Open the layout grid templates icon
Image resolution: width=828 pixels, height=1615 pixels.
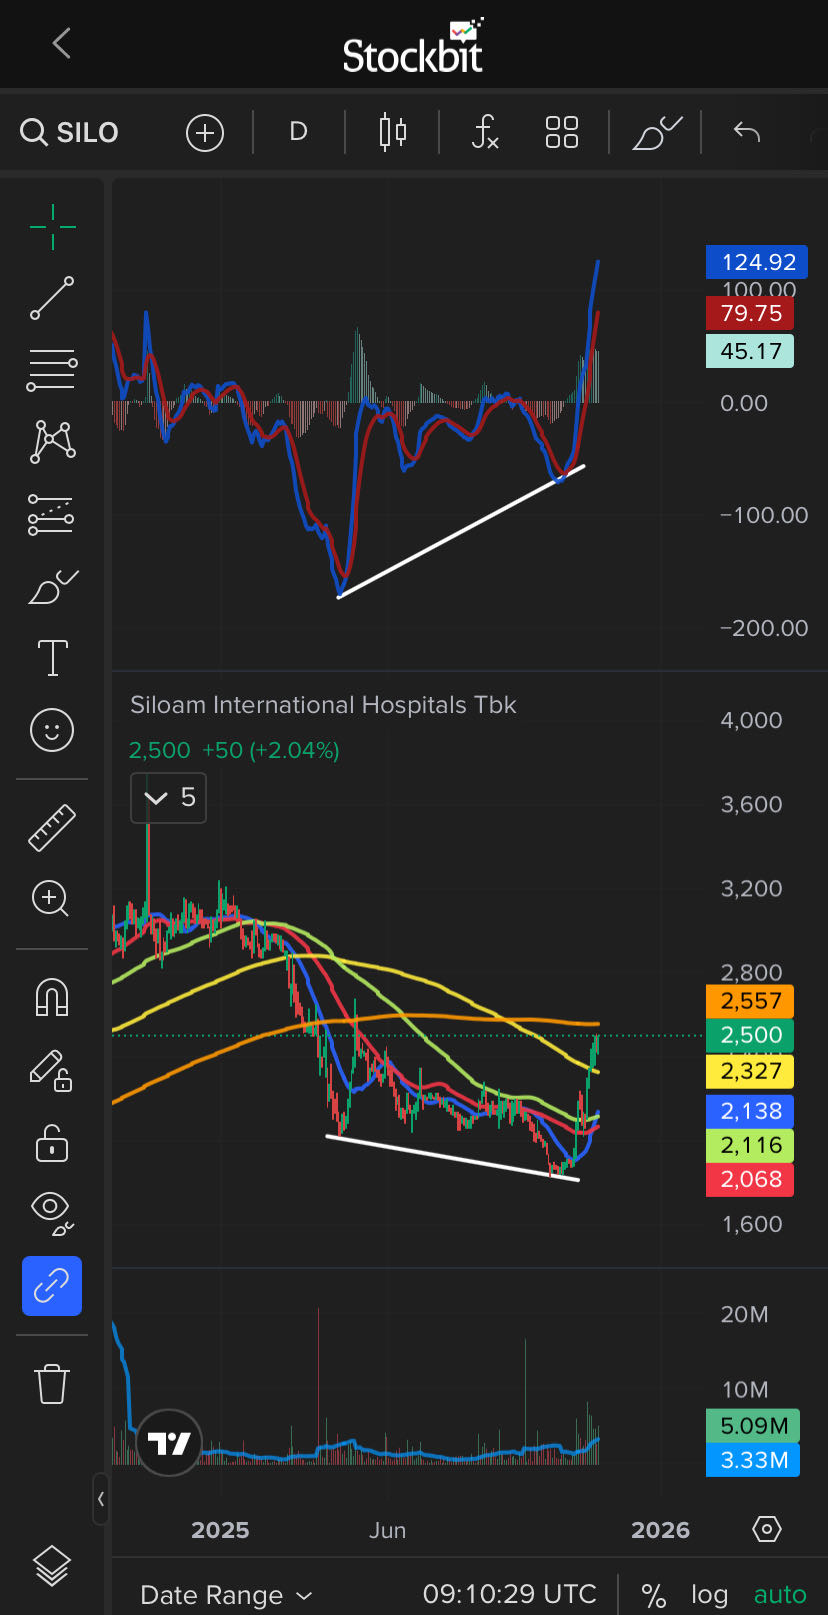click(562, 132)
